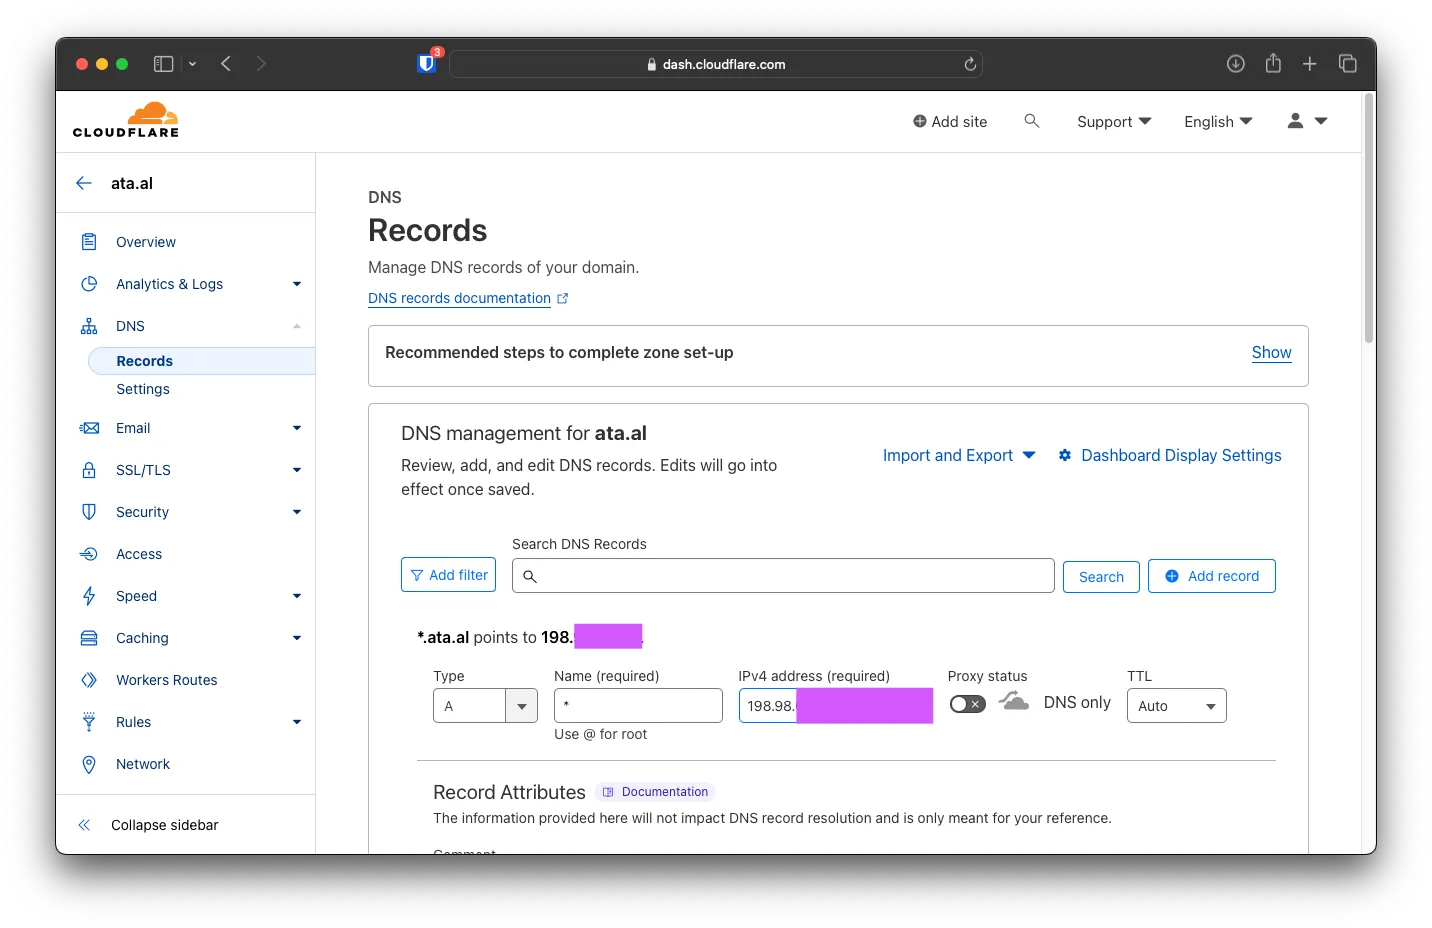Click the Safari share icon
Viewport: 1432px width, 928px height.
pyautogui.click(x=1273, y=63)
